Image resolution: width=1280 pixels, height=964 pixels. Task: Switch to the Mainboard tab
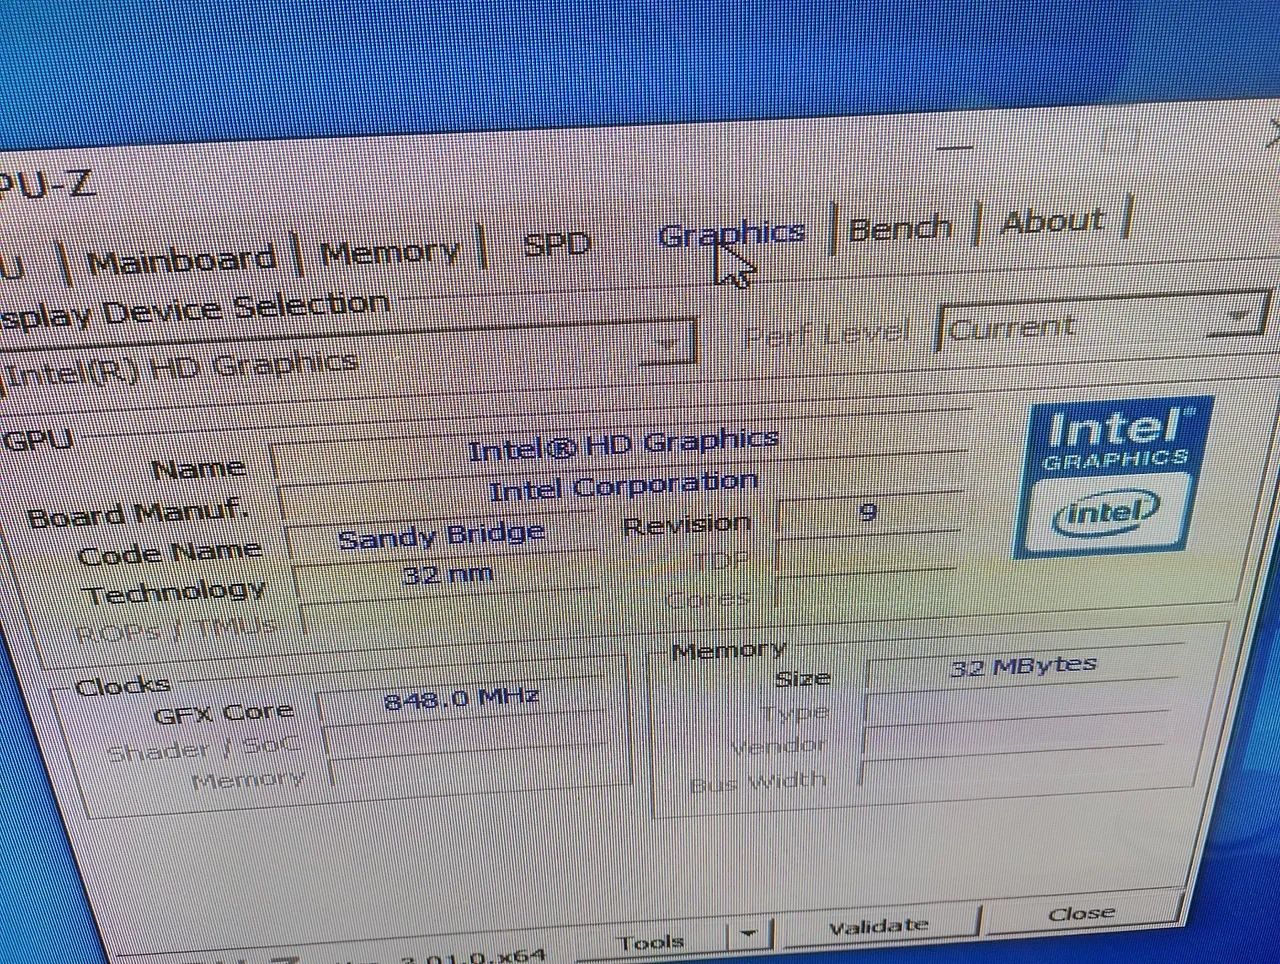coord(180,261)
